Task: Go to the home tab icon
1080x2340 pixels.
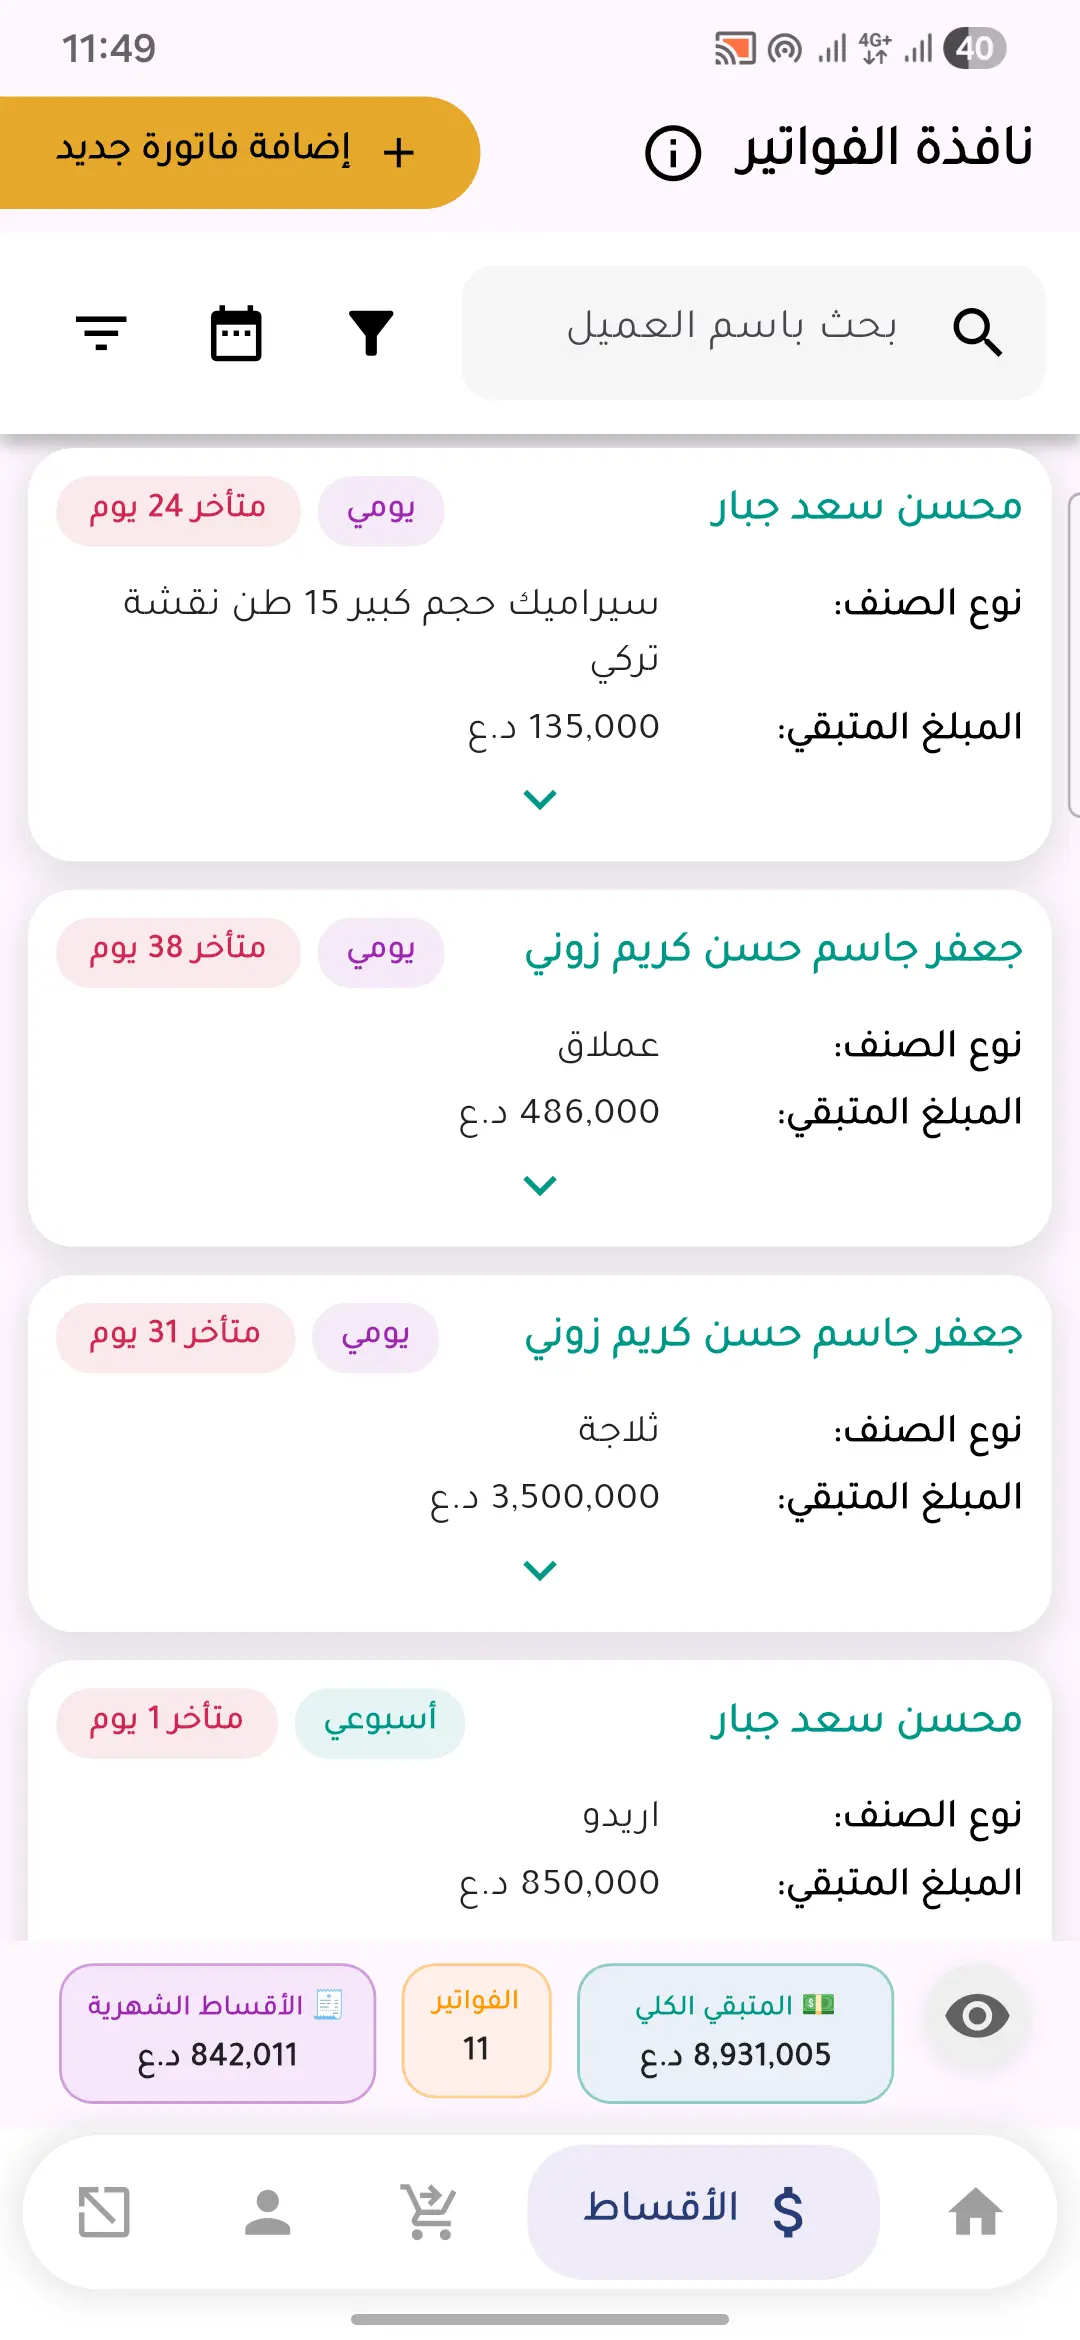Action: (x=975, y=2211)
